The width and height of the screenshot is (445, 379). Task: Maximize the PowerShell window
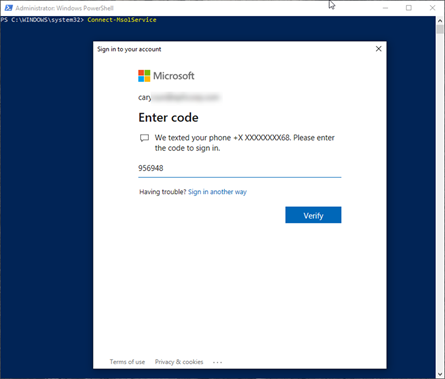[409, 8]
